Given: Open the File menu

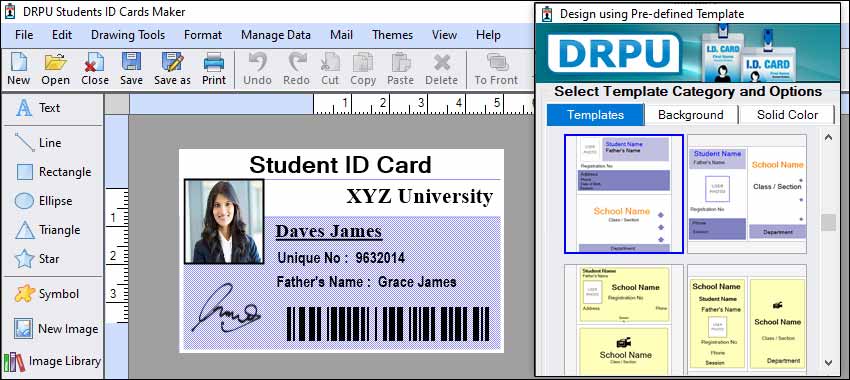Looking at the screenshot, I should (x=24, y=35).
